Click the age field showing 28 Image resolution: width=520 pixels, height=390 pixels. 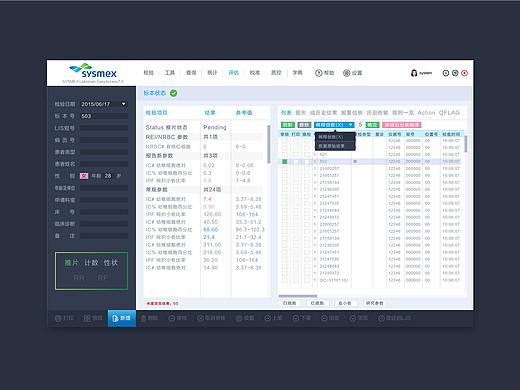coord(108,176)
